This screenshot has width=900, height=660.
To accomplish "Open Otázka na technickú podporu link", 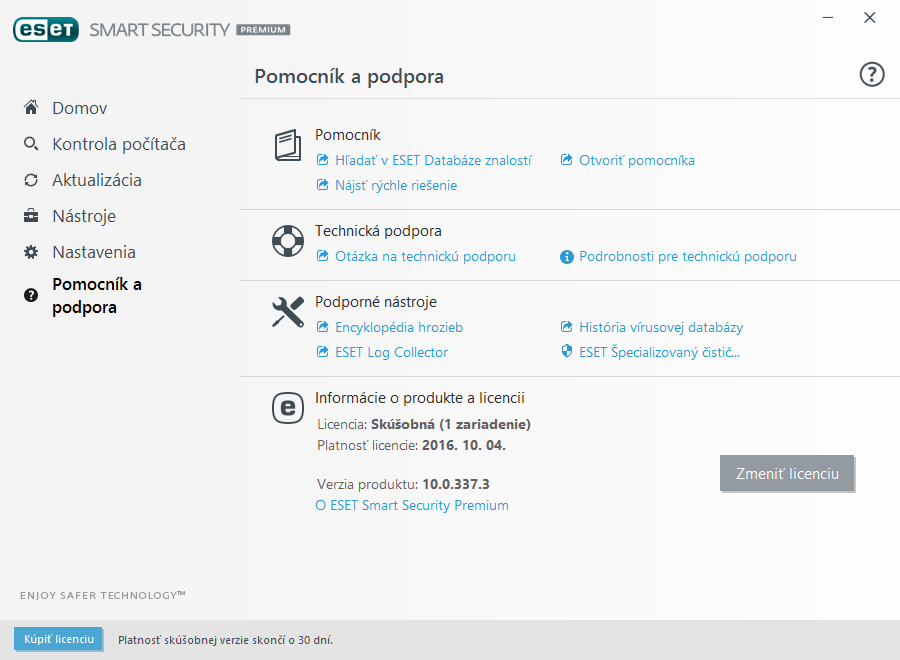I will (425, 256).
